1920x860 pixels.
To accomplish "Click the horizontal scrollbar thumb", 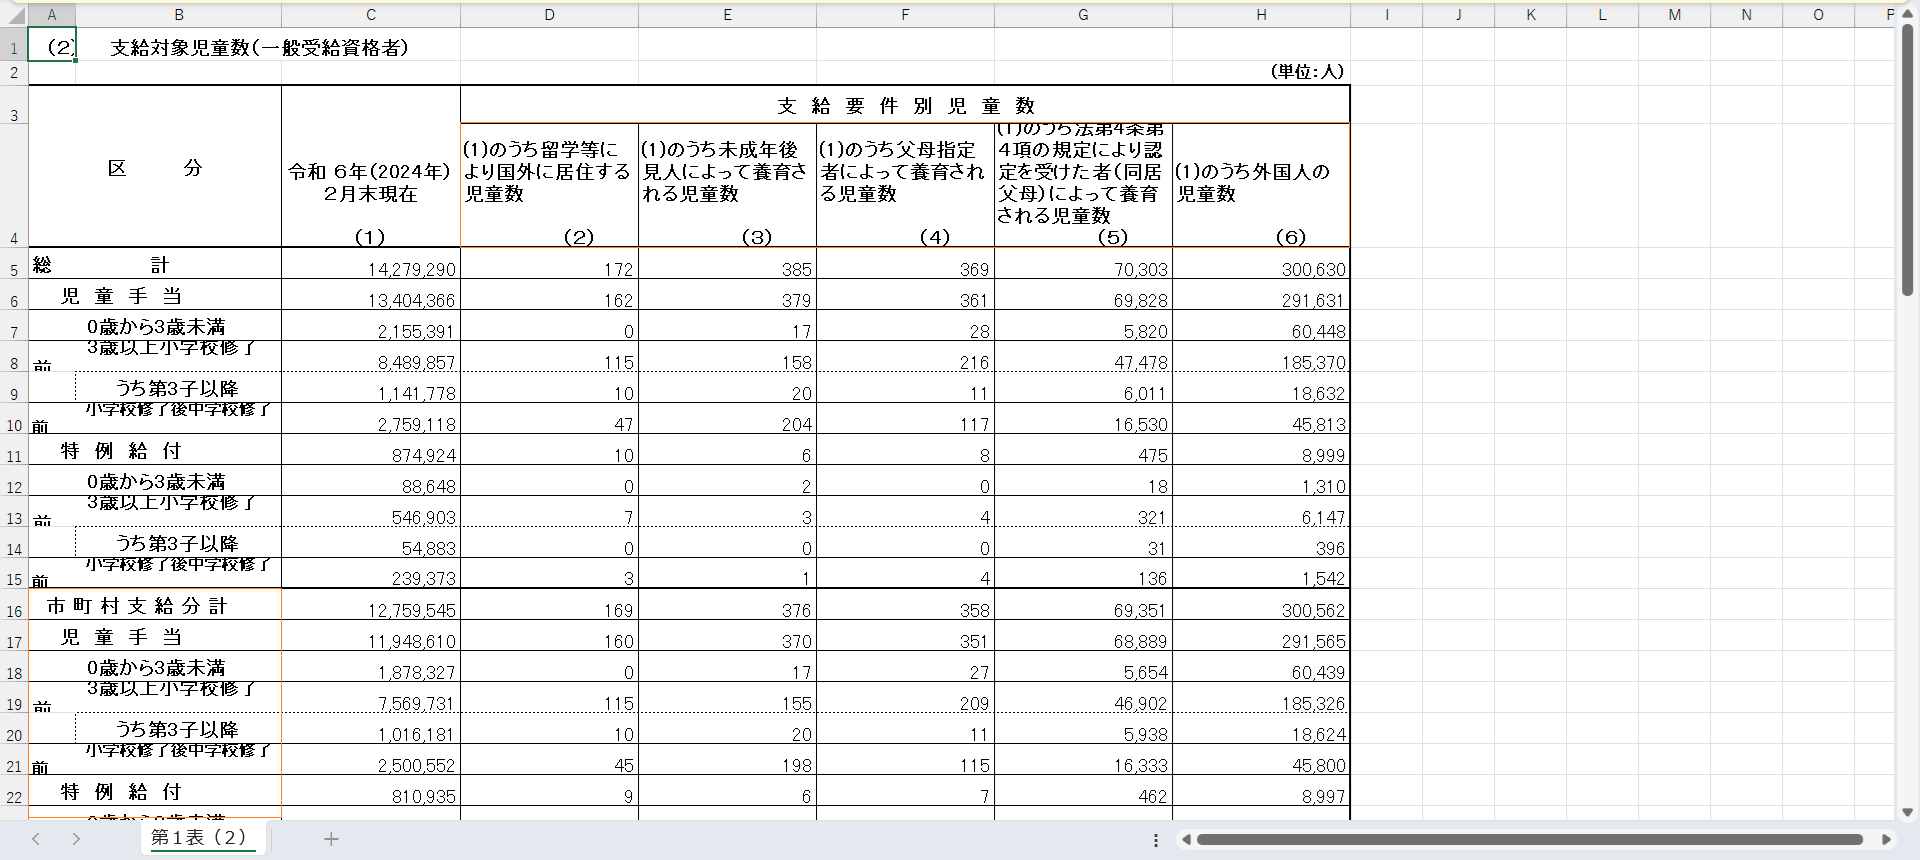I will point(1528,840).
